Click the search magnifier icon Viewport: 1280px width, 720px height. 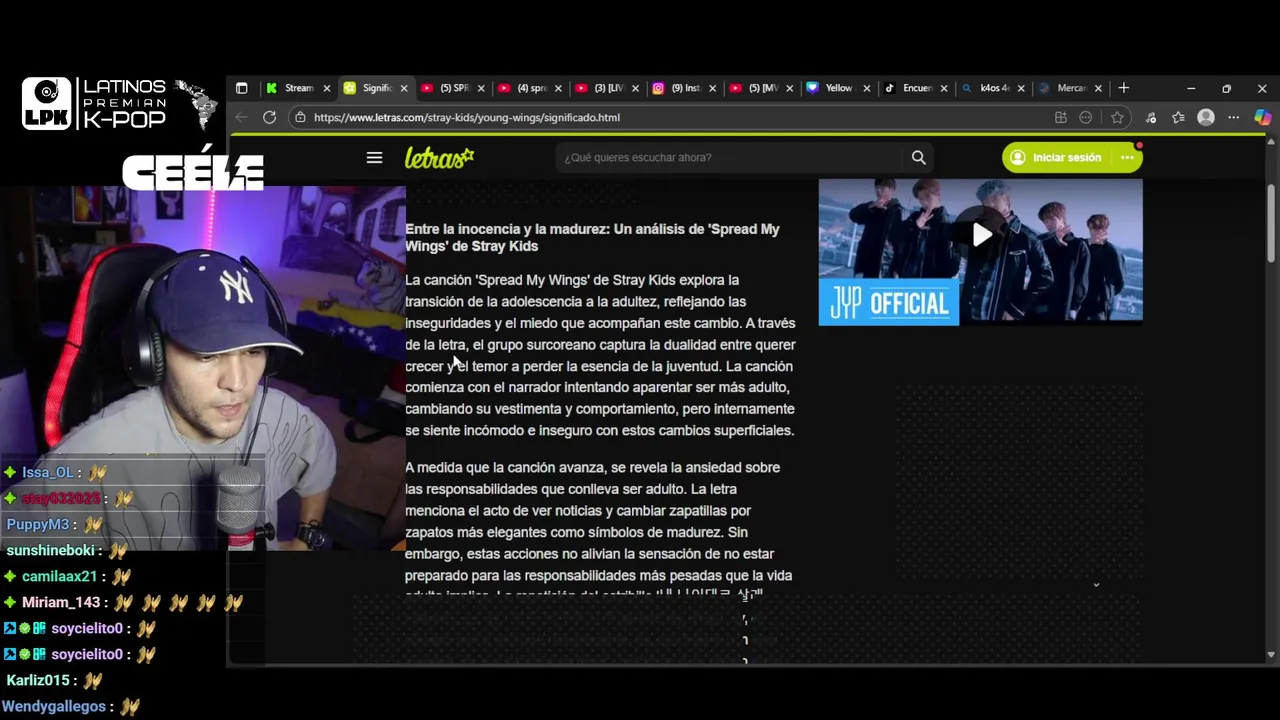coord(918,157)
